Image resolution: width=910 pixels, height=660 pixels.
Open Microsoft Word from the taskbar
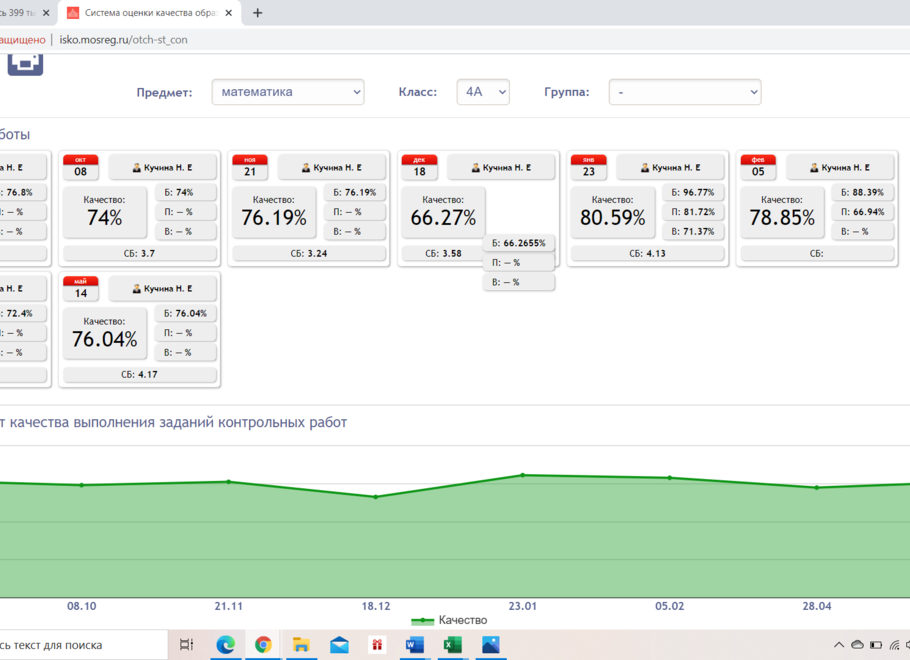tap(415, 645)
